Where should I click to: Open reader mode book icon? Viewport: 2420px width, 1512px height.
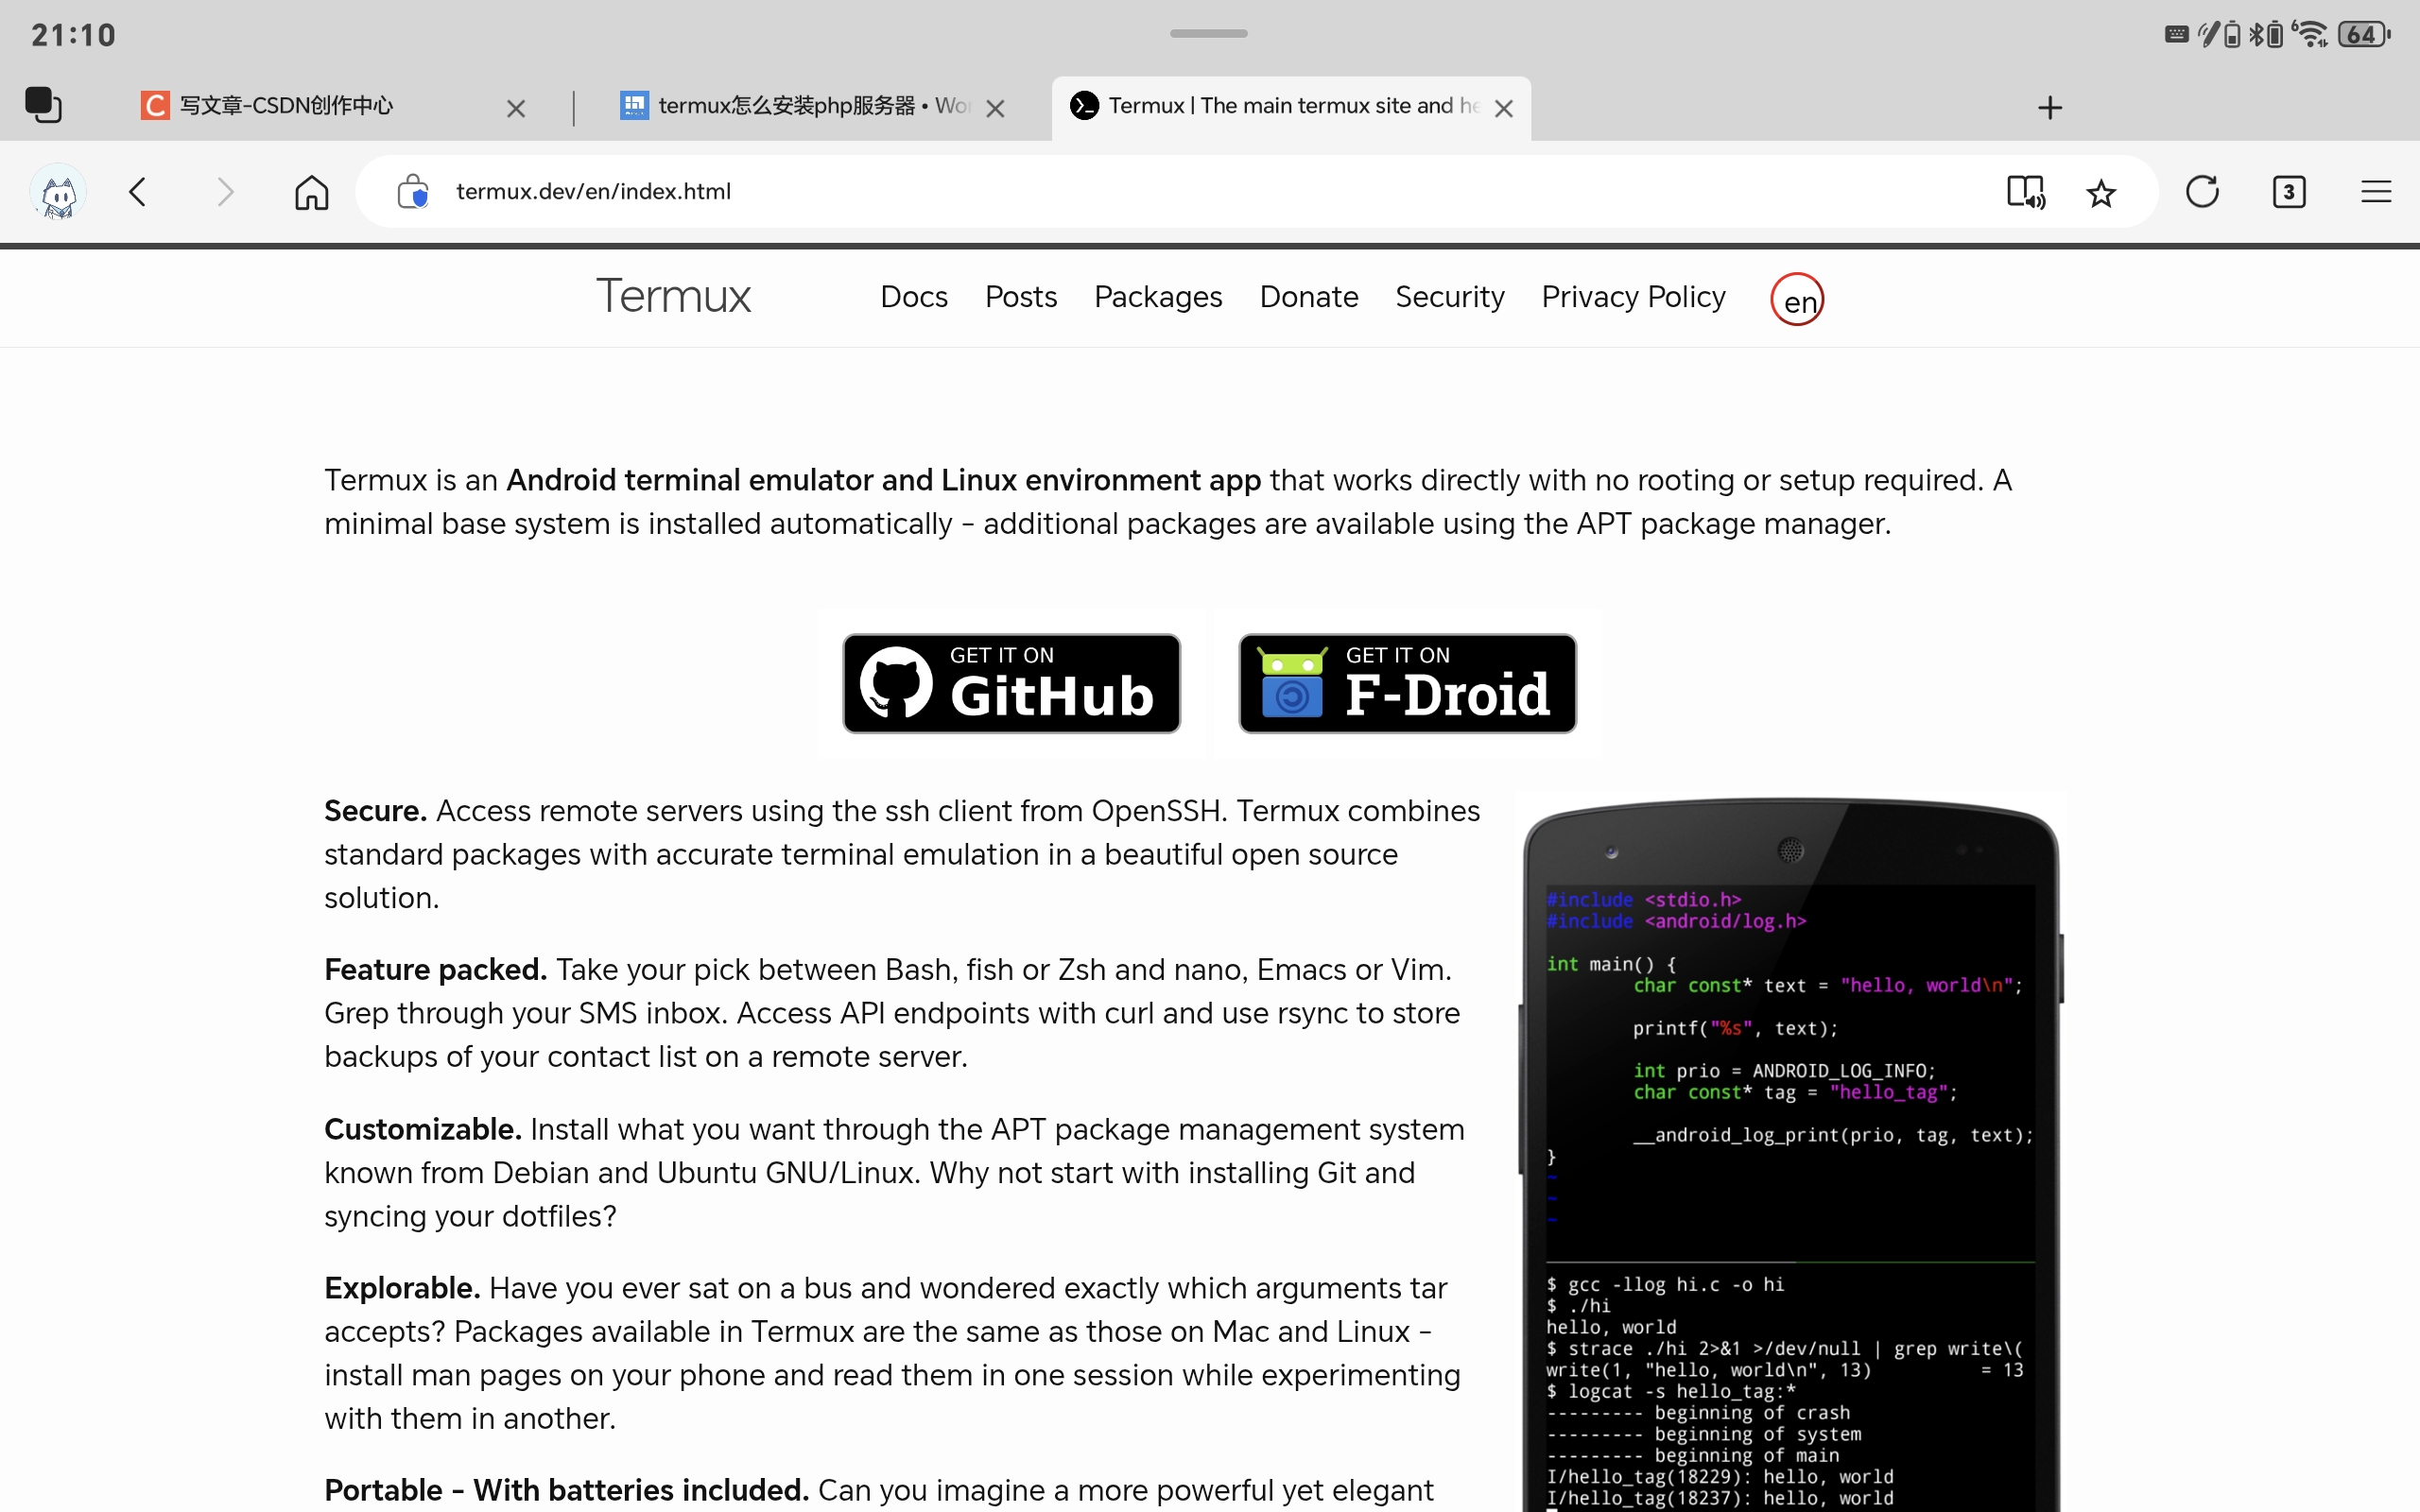coord(2025,191)
